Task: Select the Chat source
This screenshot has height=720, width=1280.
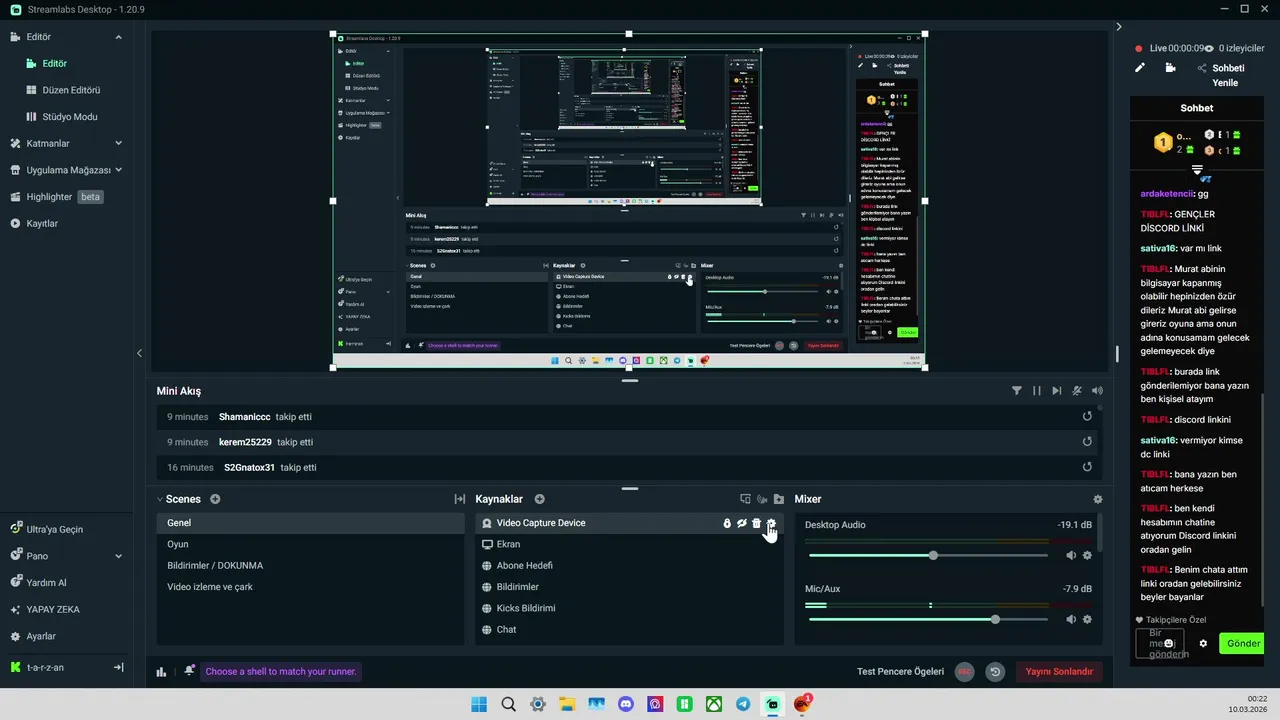Action: [630, 630]
